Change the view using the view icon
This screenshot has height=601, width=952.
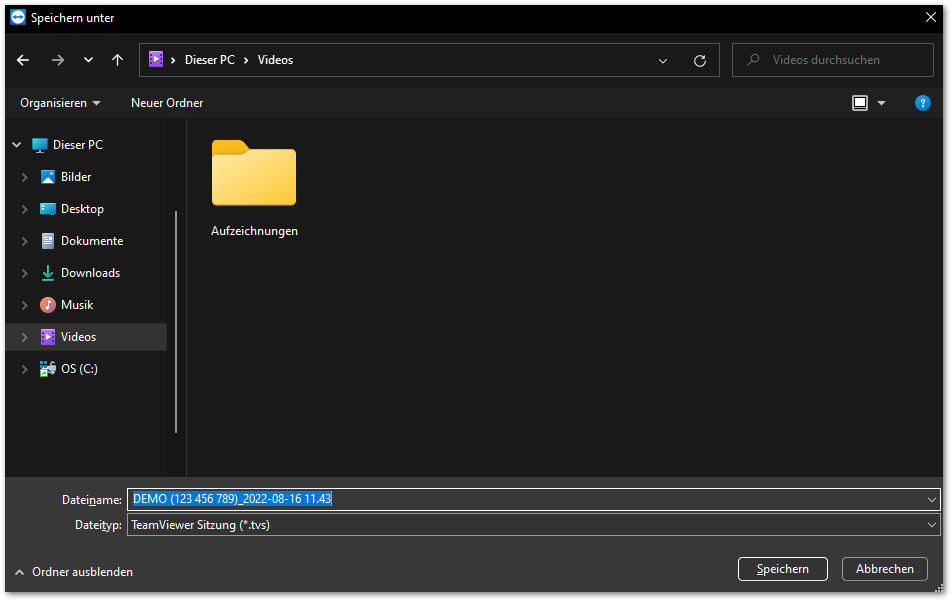pos(860,103)
